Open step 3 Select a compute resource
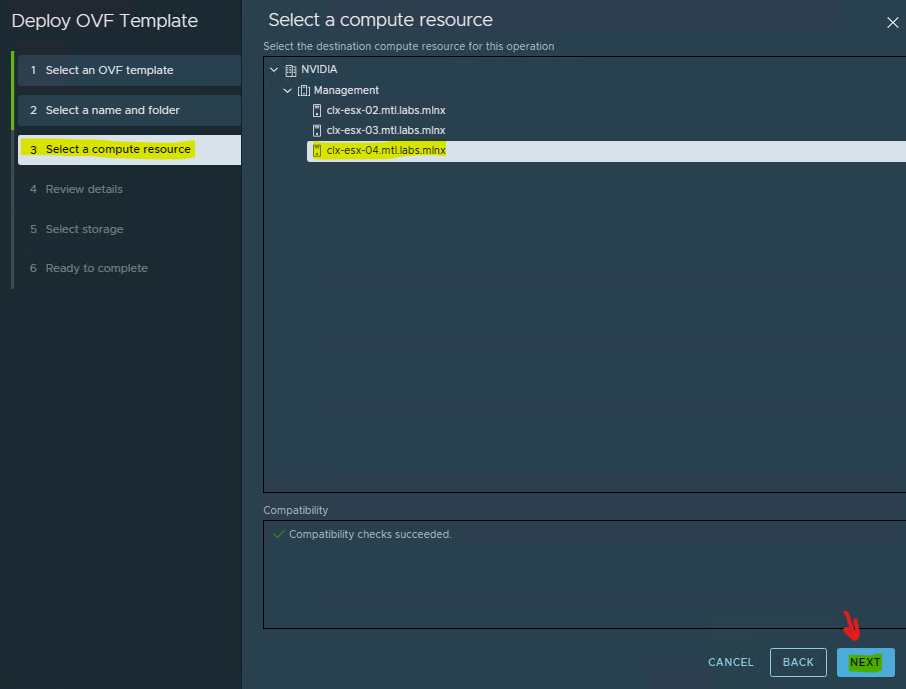 [129, 150]
